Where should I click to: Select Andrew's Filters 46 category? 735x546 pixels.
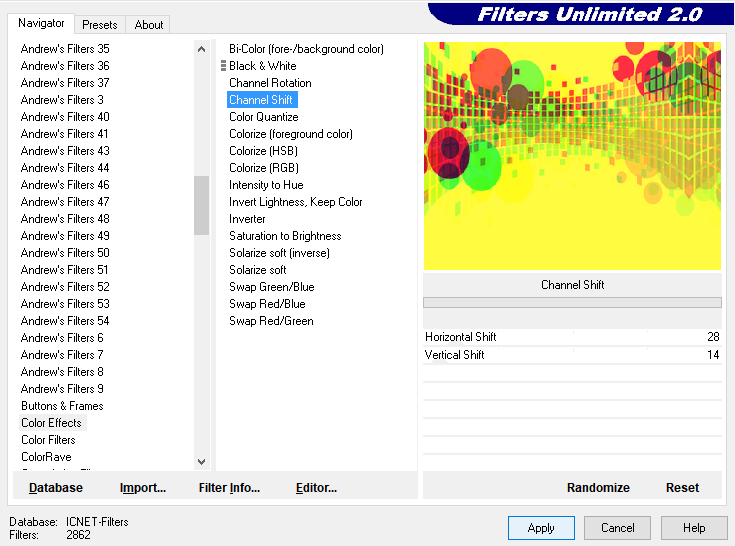tap(65, 185)
